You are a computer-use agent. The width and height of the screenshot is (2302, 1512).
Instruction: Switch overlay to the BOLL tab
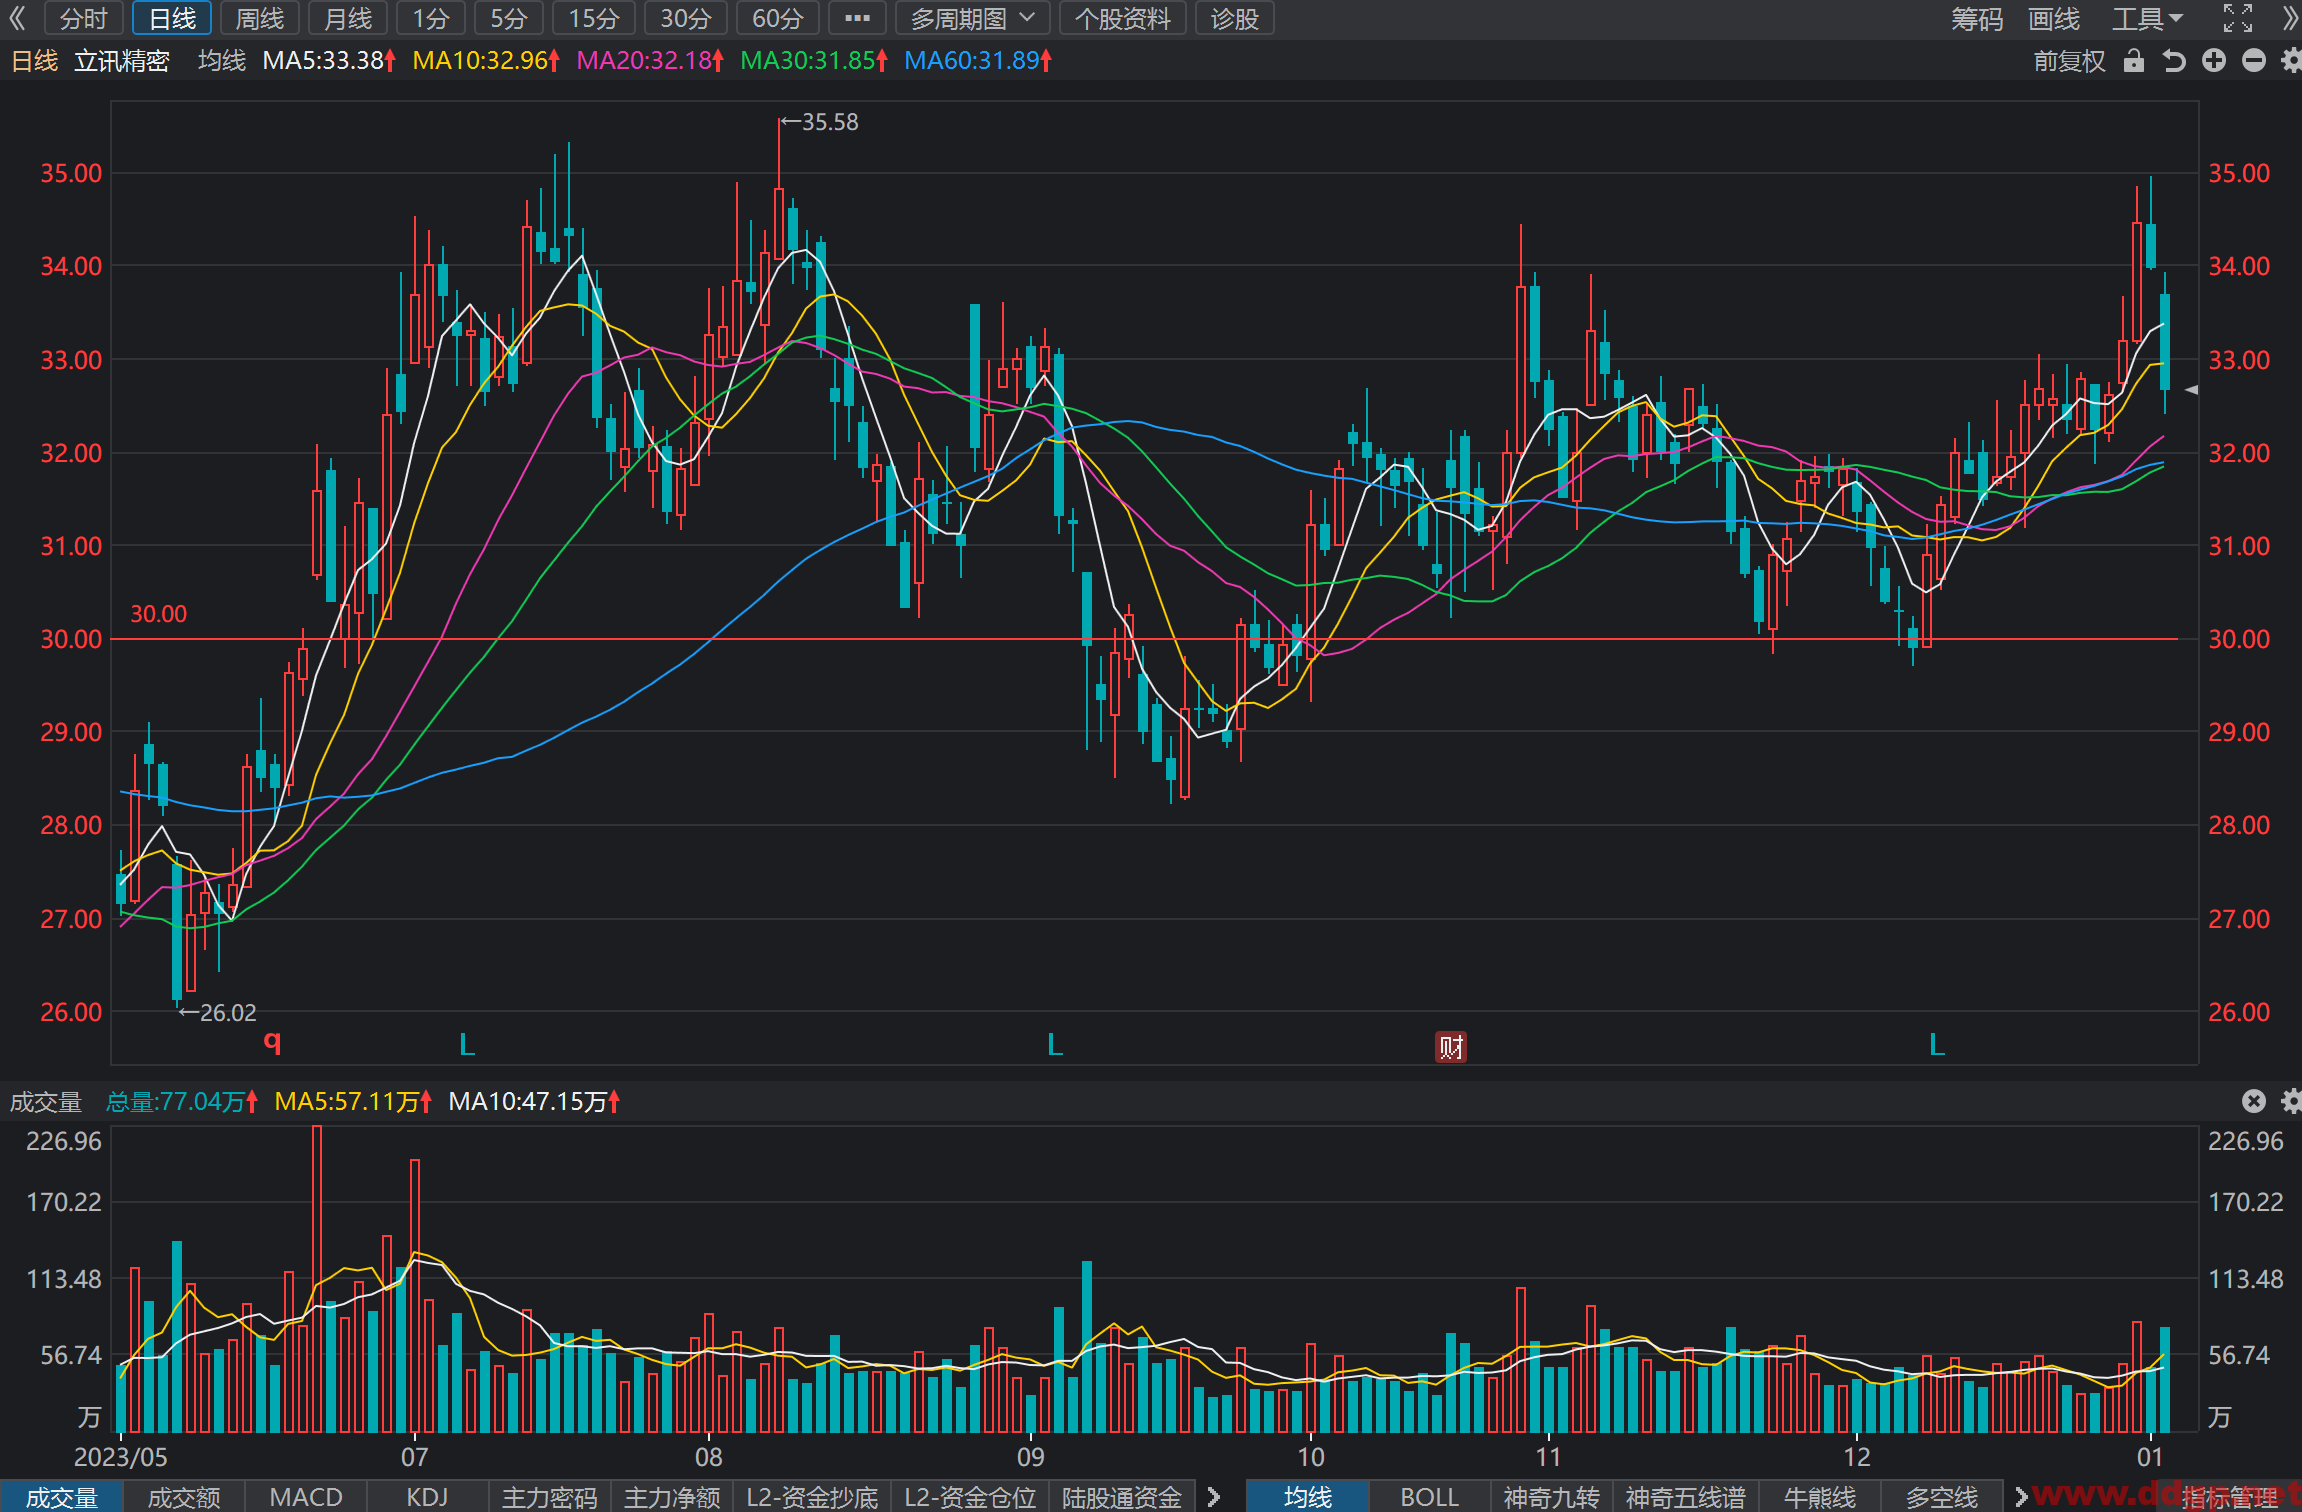[1429, 1496]
